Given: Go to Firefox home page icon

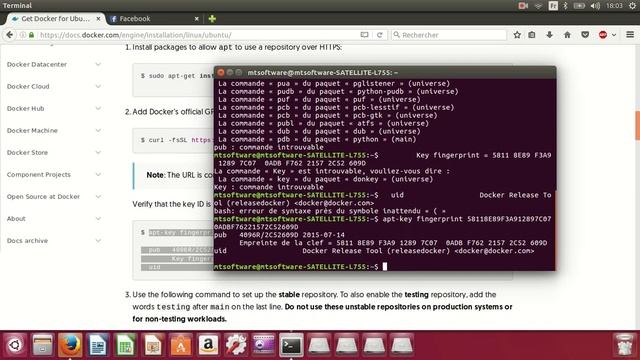Looking at the screenshot, I should [567, 35].
